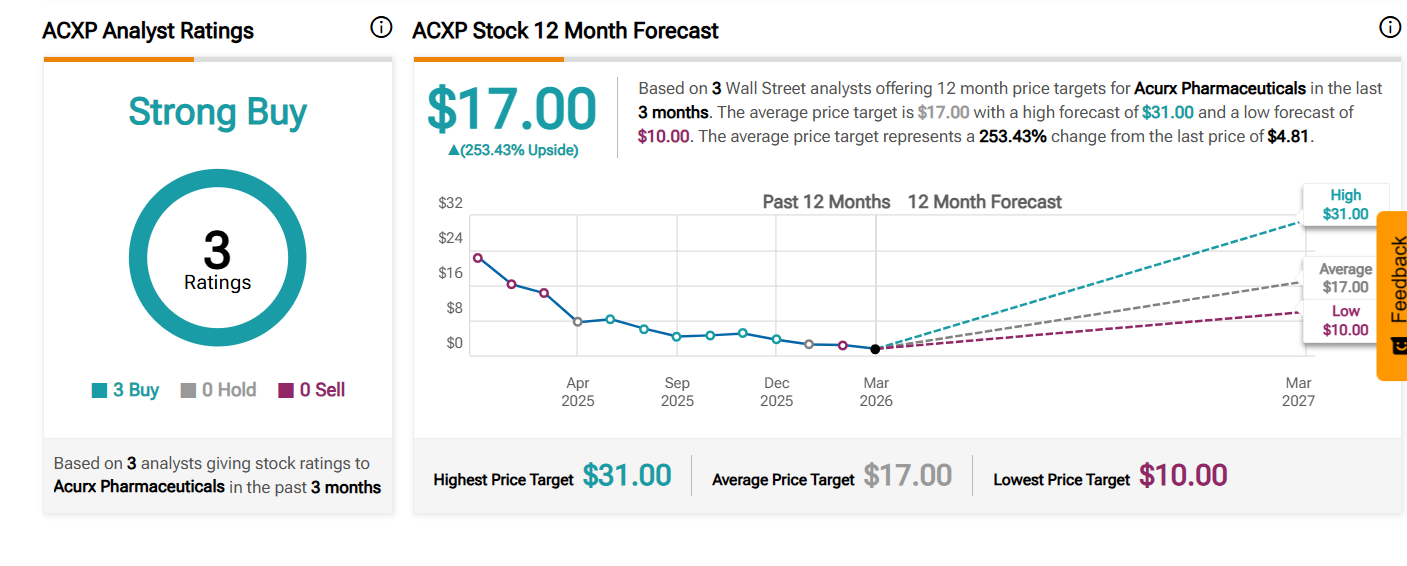The height and width of the screenshot is (566, 1407).
Task: Click the Highest Price Target $31.00 value
Action: tap(627, 476)
